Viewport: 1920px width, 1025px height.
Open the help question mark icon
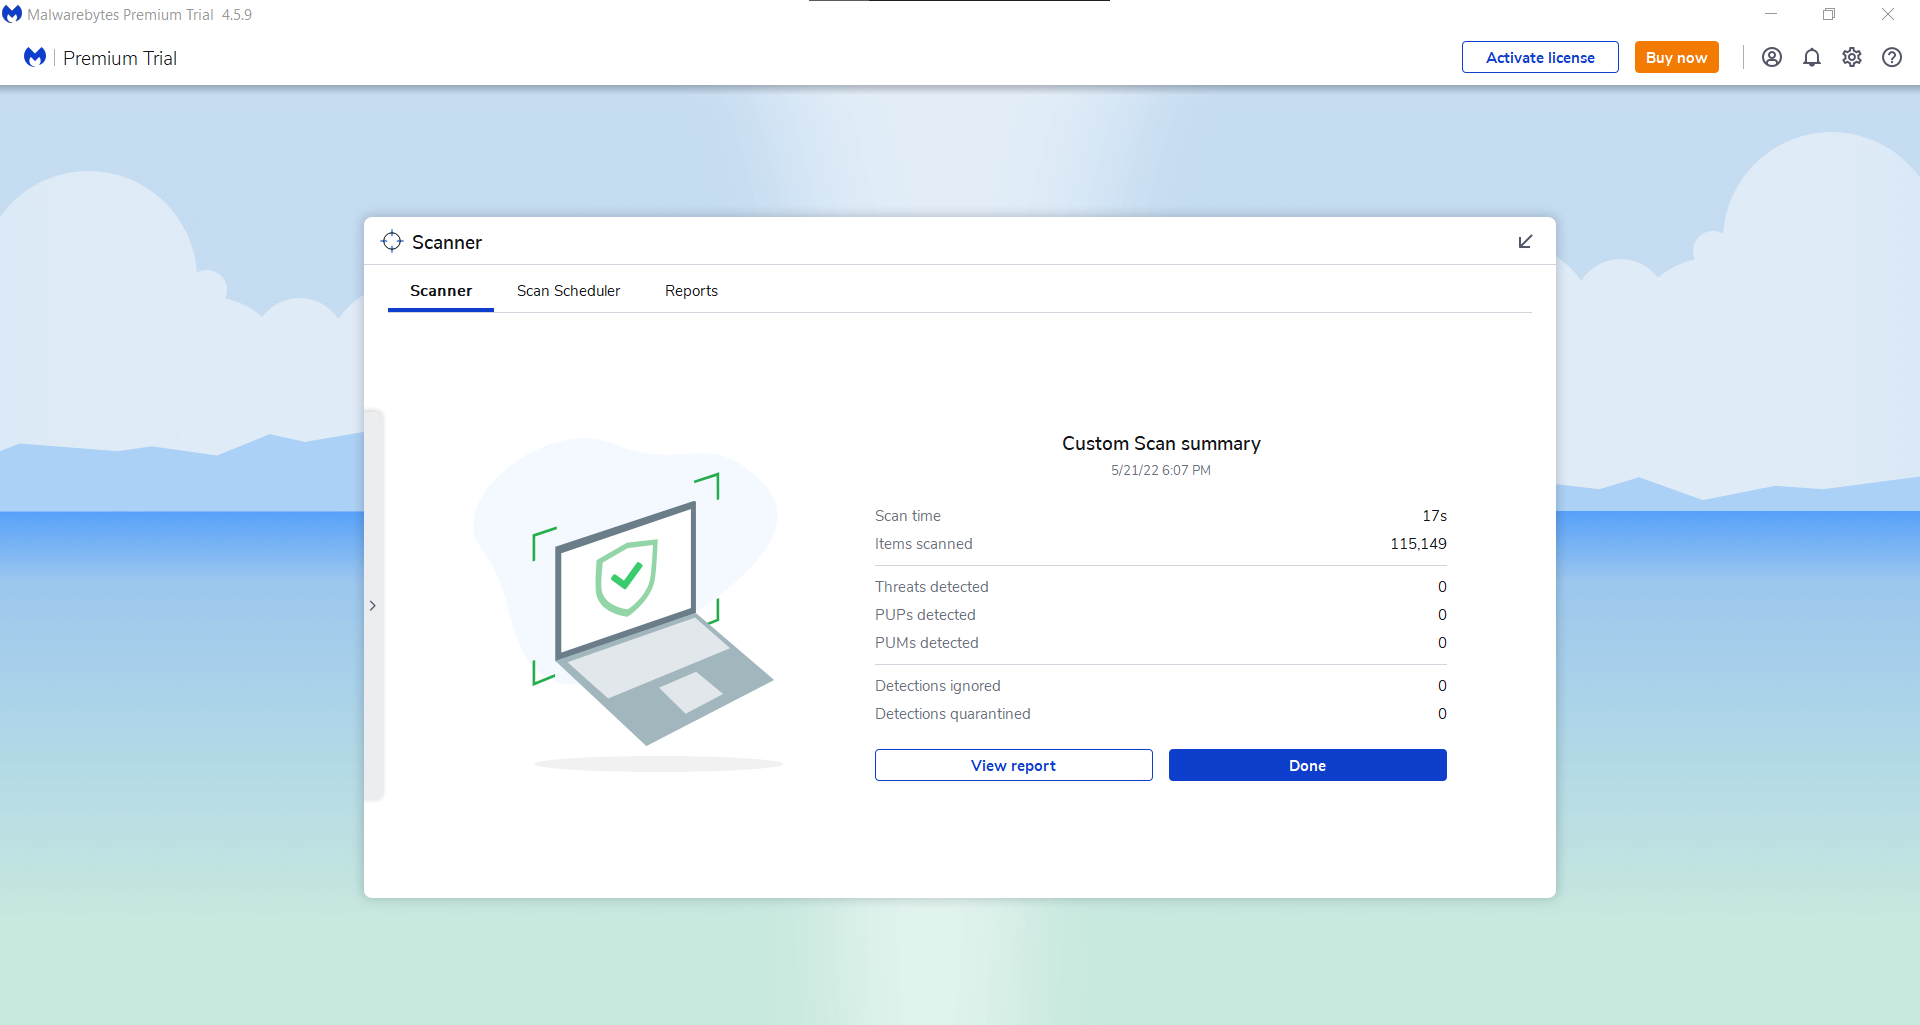1892,57
